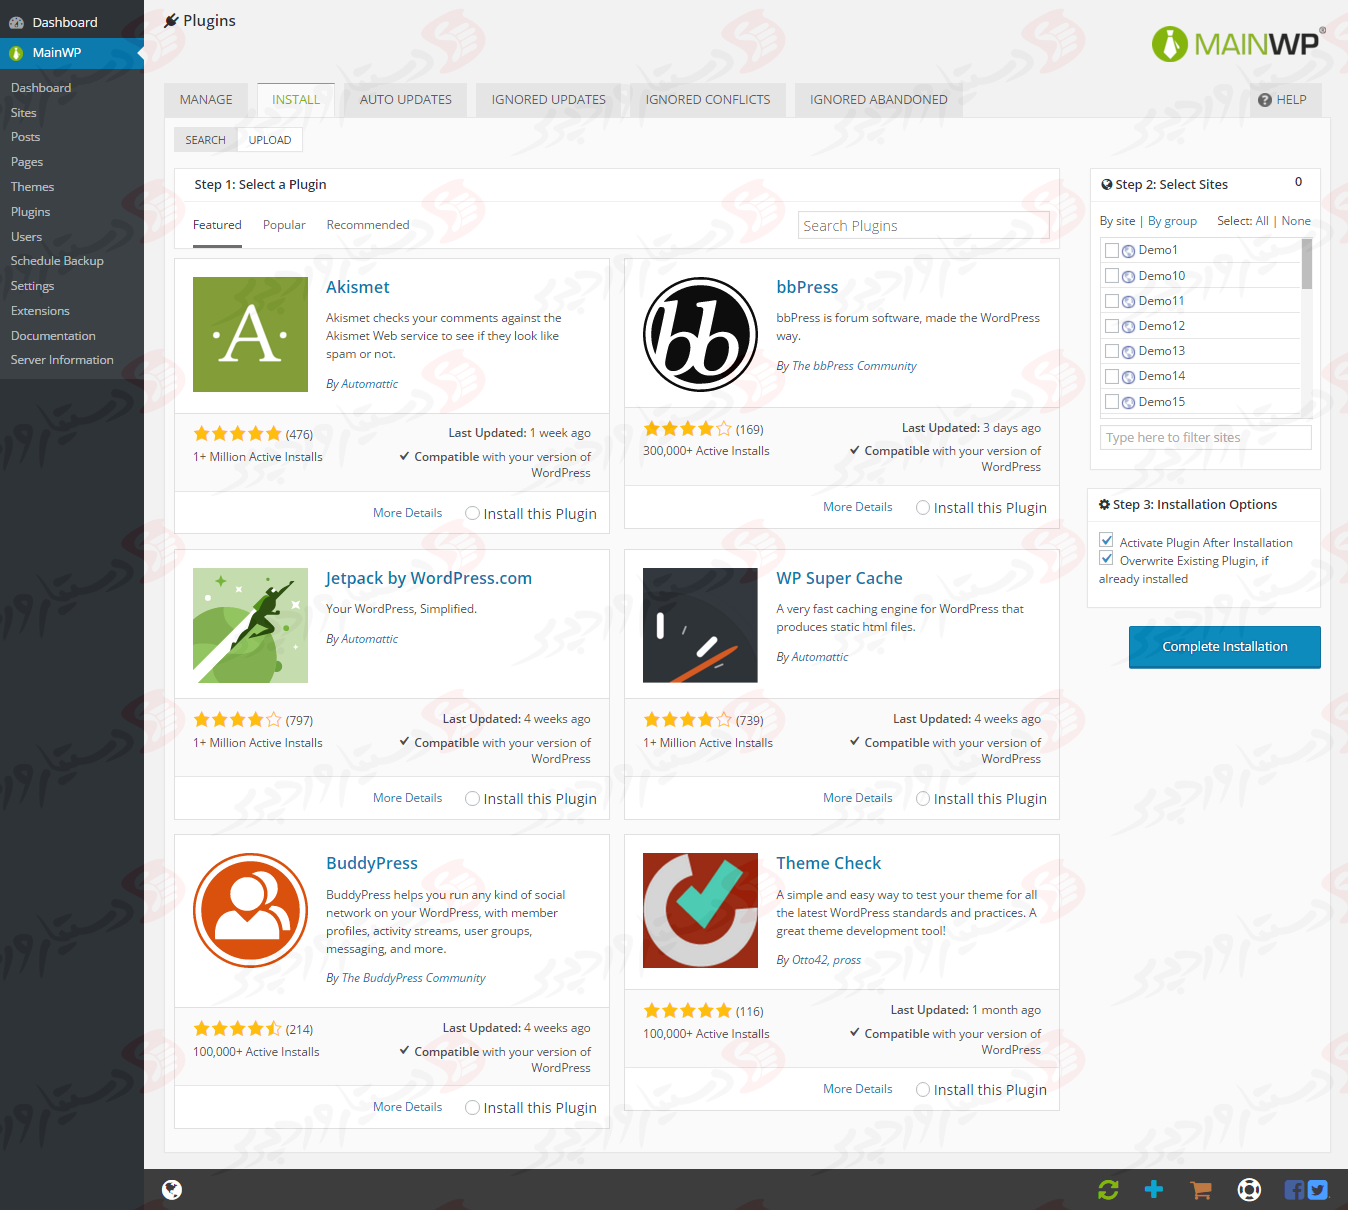This screenshot has width=1348, height=1210.
Task: Switch site selection to By group
Action: (x=1172, y=221)
